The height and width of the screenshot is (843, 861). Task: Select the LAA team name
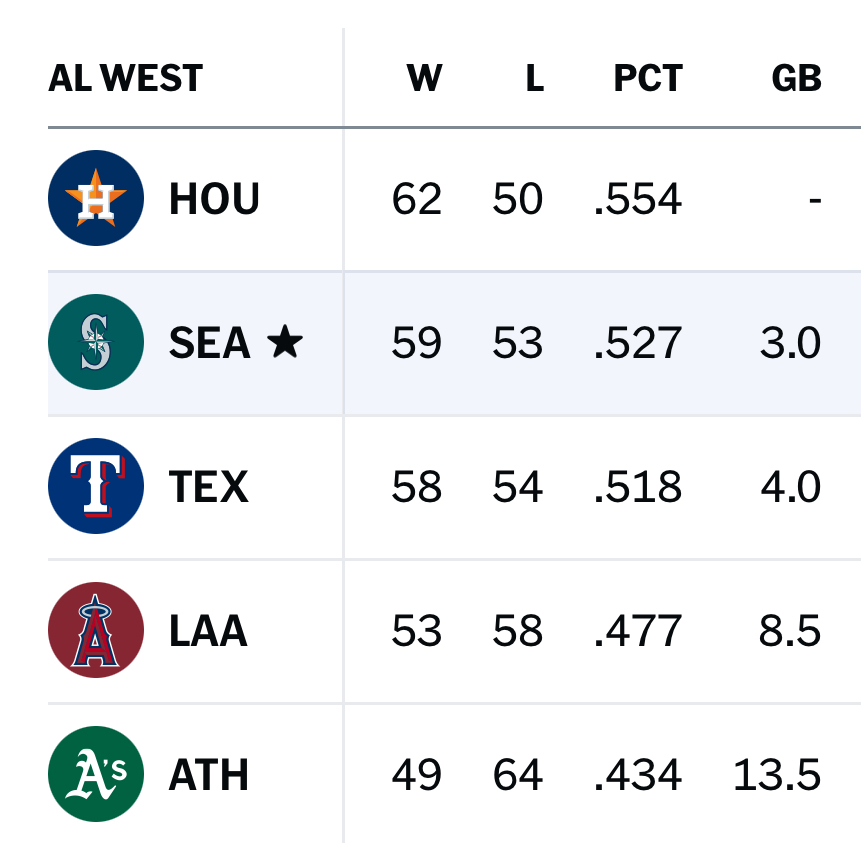click(x=208, y=630)
